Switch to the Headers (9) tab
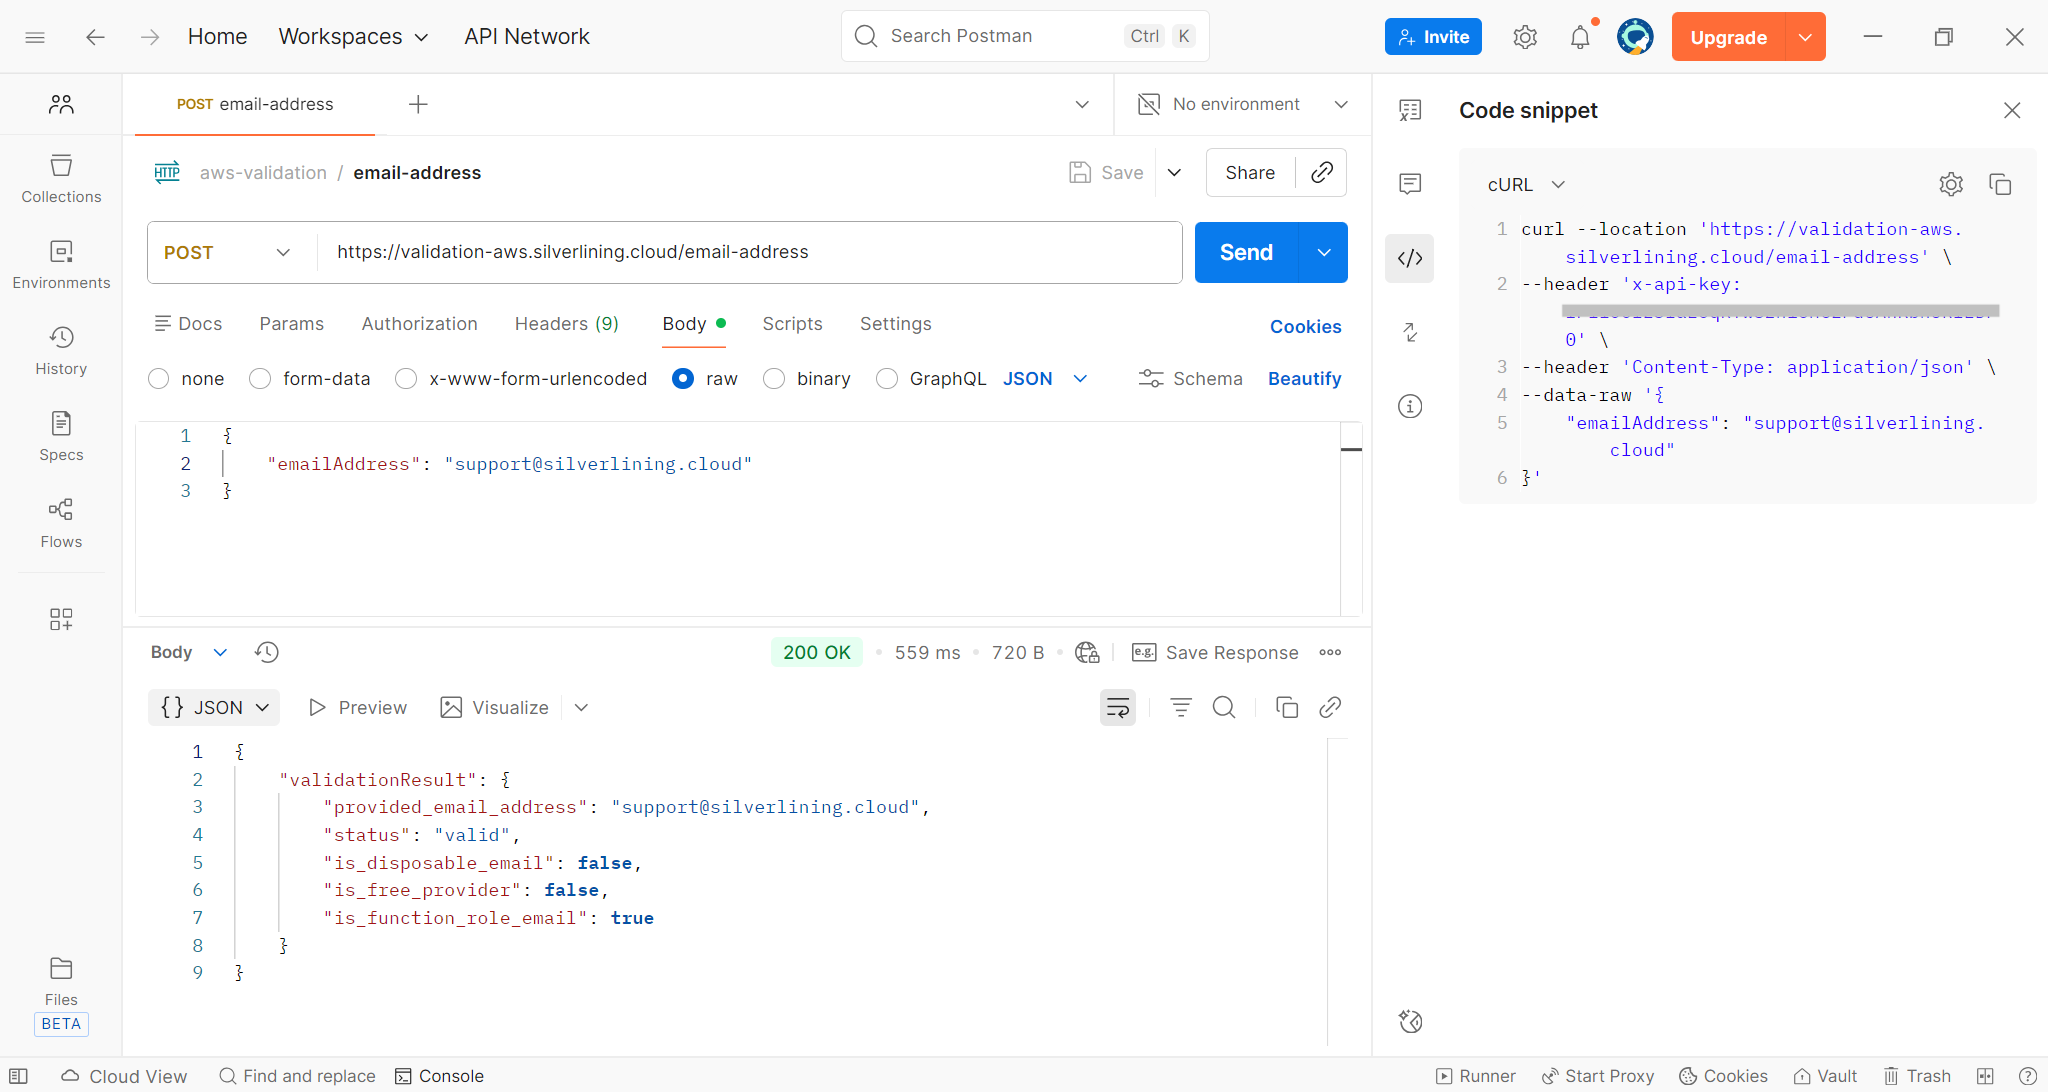 (566, 324)
